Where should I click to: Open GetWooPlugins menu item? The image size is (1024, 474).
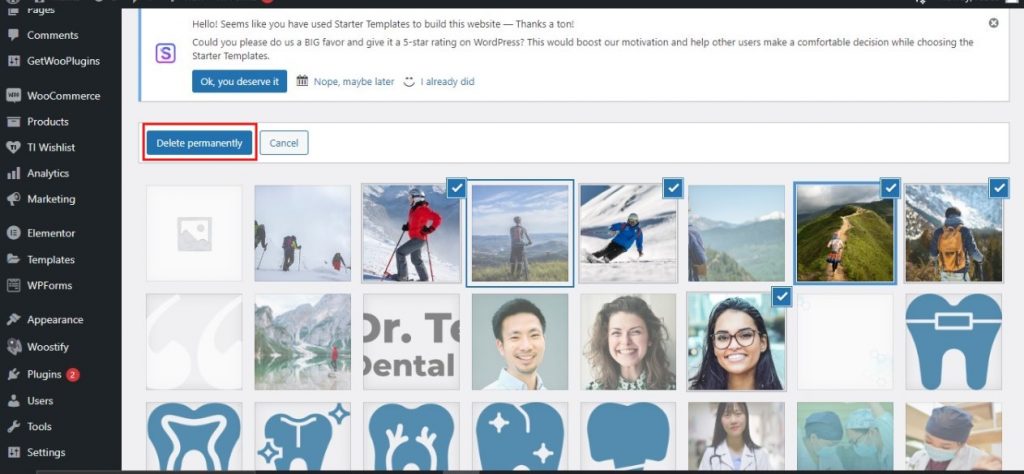61,61
